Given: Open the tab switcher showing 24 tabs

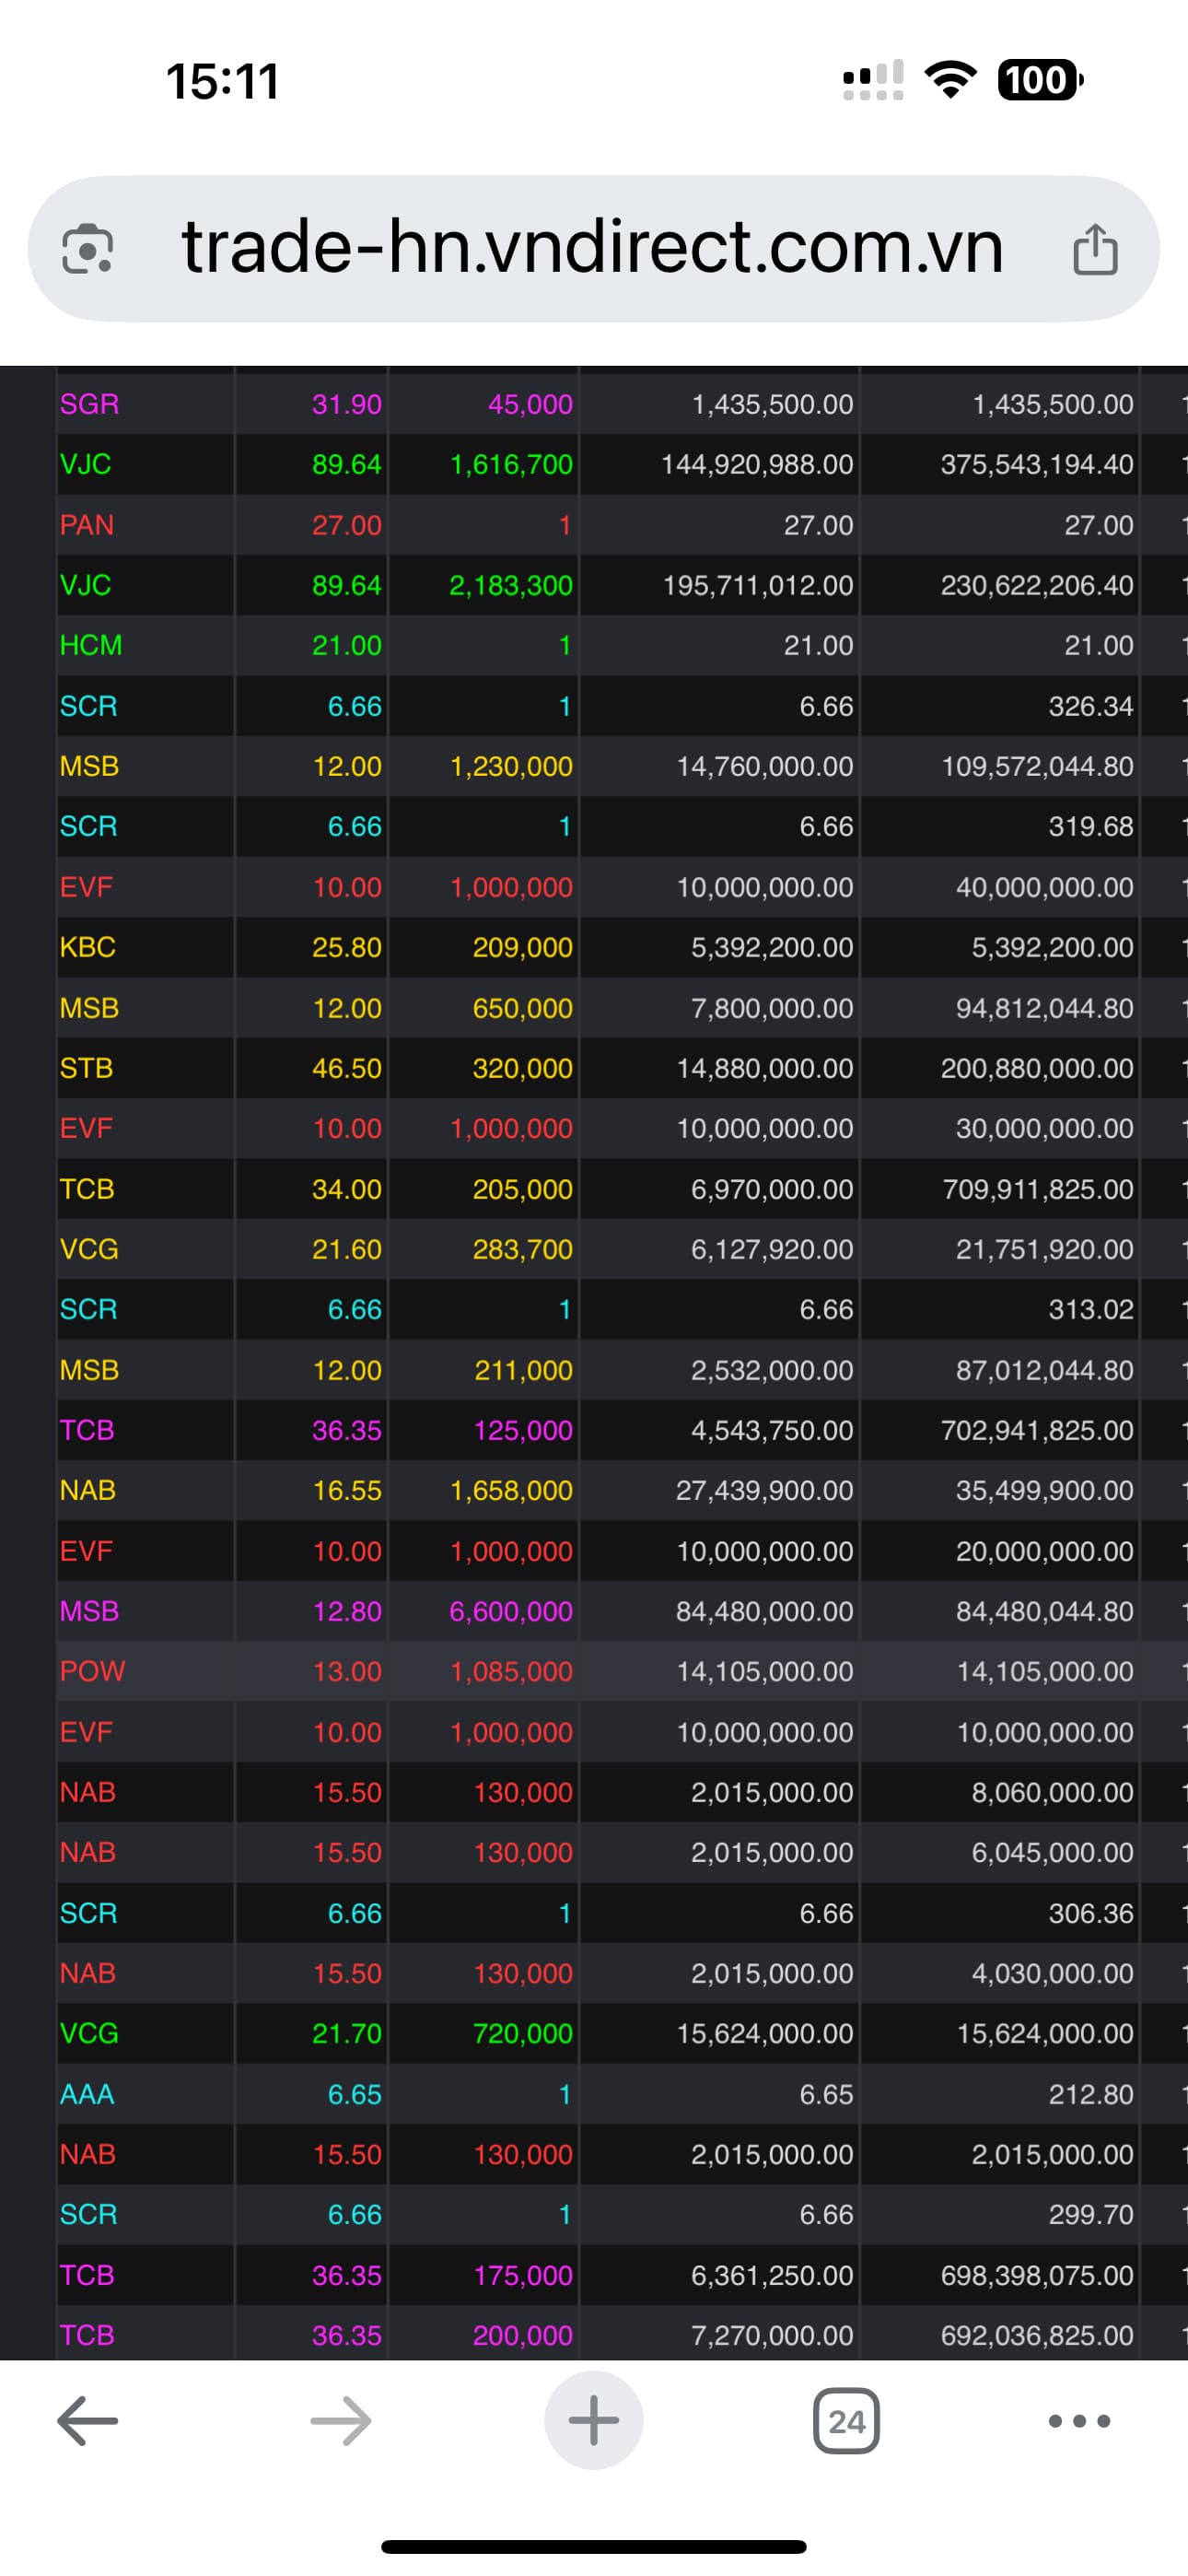Looking at the screenshot, I should pos(846,2421).
